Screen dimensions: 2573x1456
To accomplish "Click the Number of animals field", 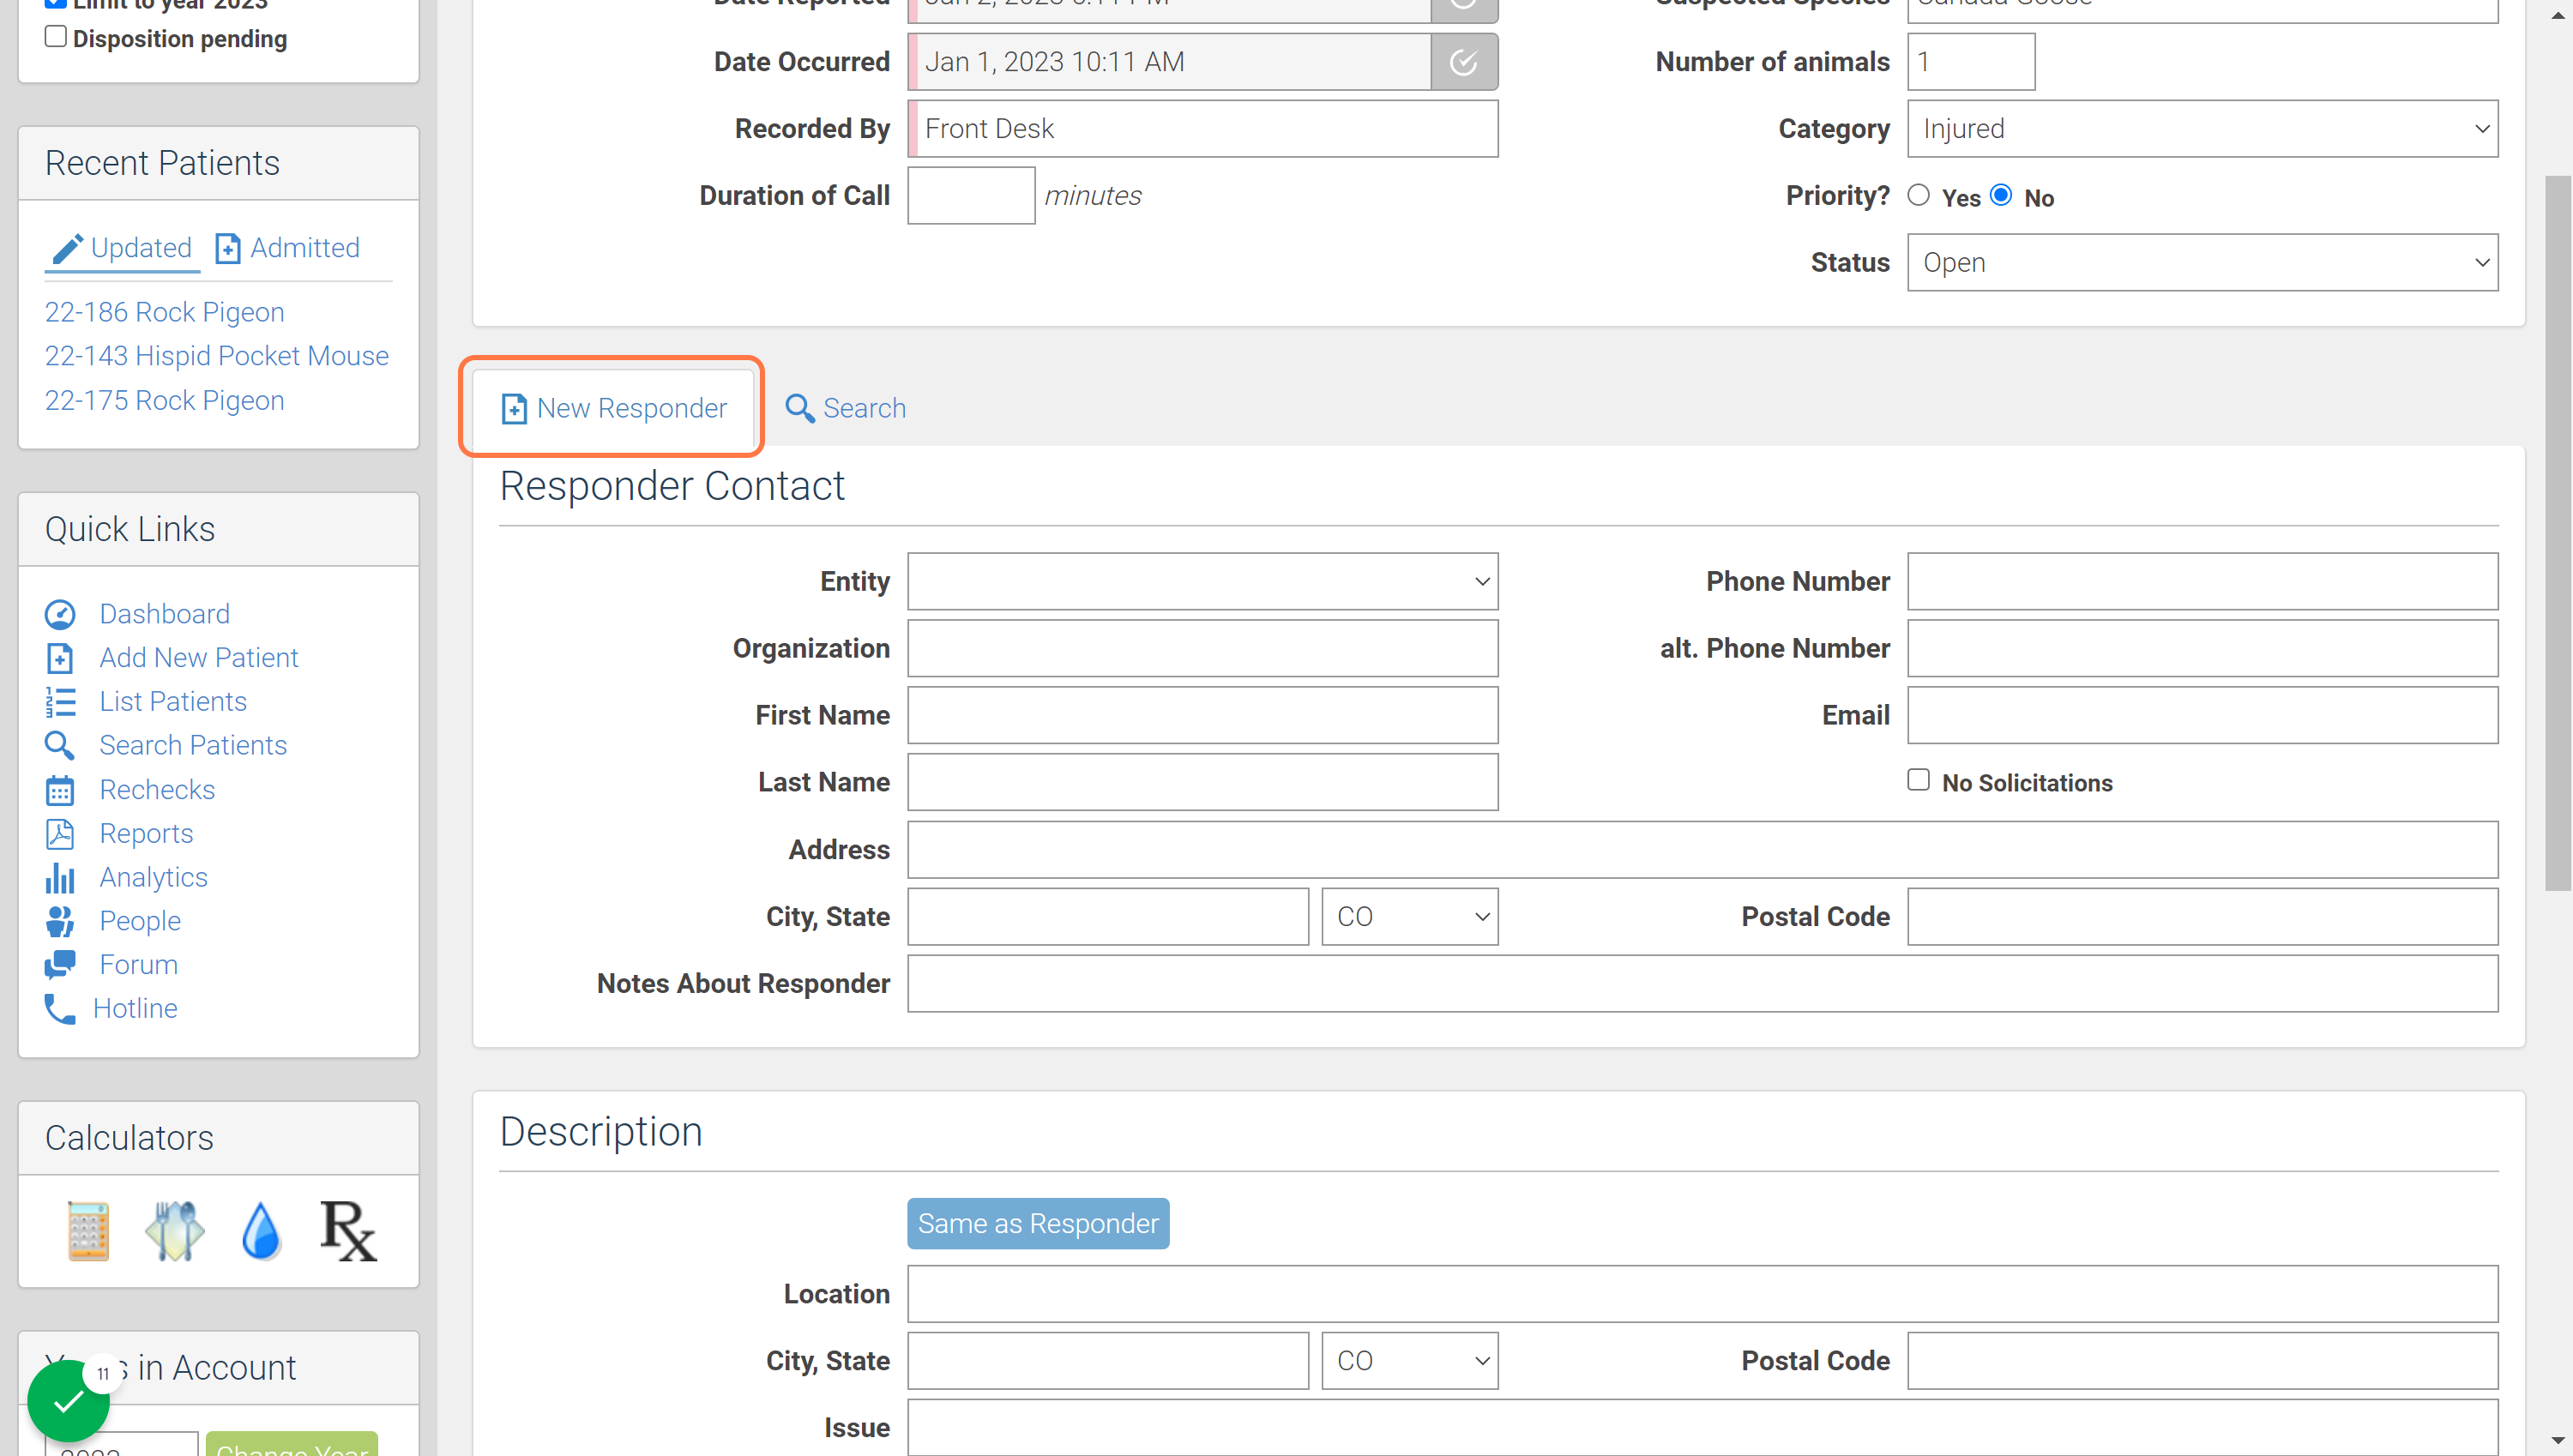I will (x=1971, y=62).
